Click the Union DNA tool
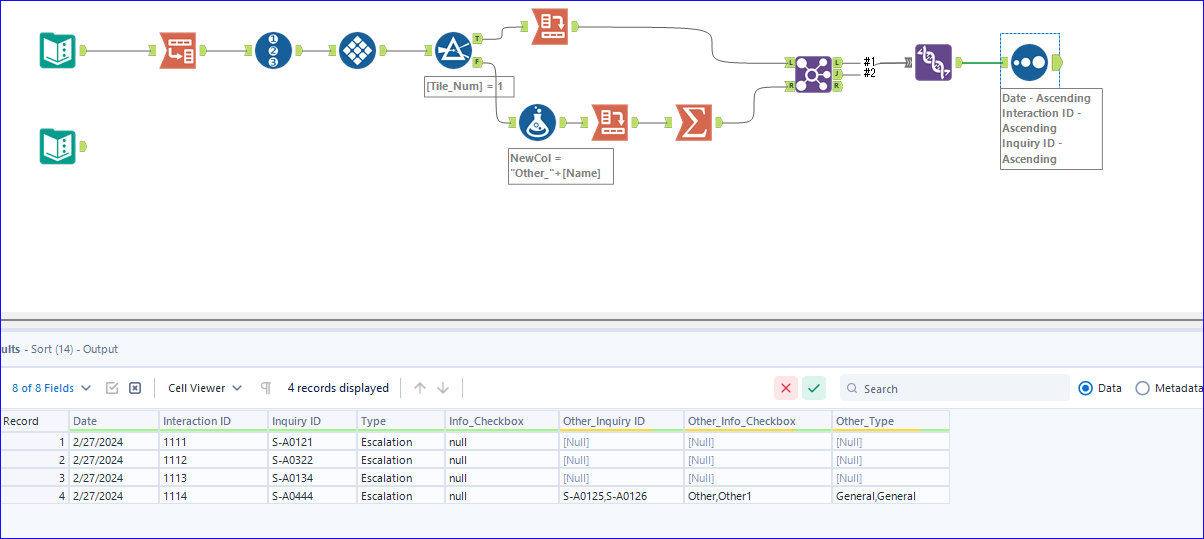 click(x=933, y=62)
